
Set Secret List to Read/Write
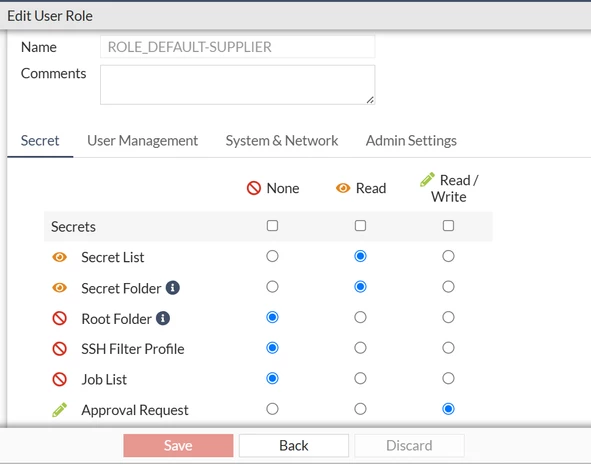448,256
